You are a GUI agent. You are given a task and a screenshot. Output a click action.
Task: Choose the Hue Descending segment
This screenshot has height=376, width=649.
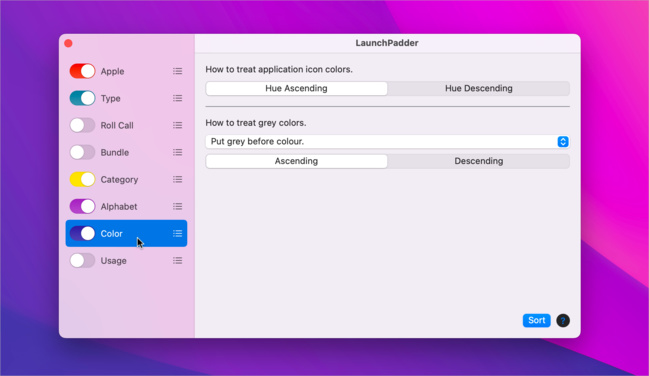point(478,88)
